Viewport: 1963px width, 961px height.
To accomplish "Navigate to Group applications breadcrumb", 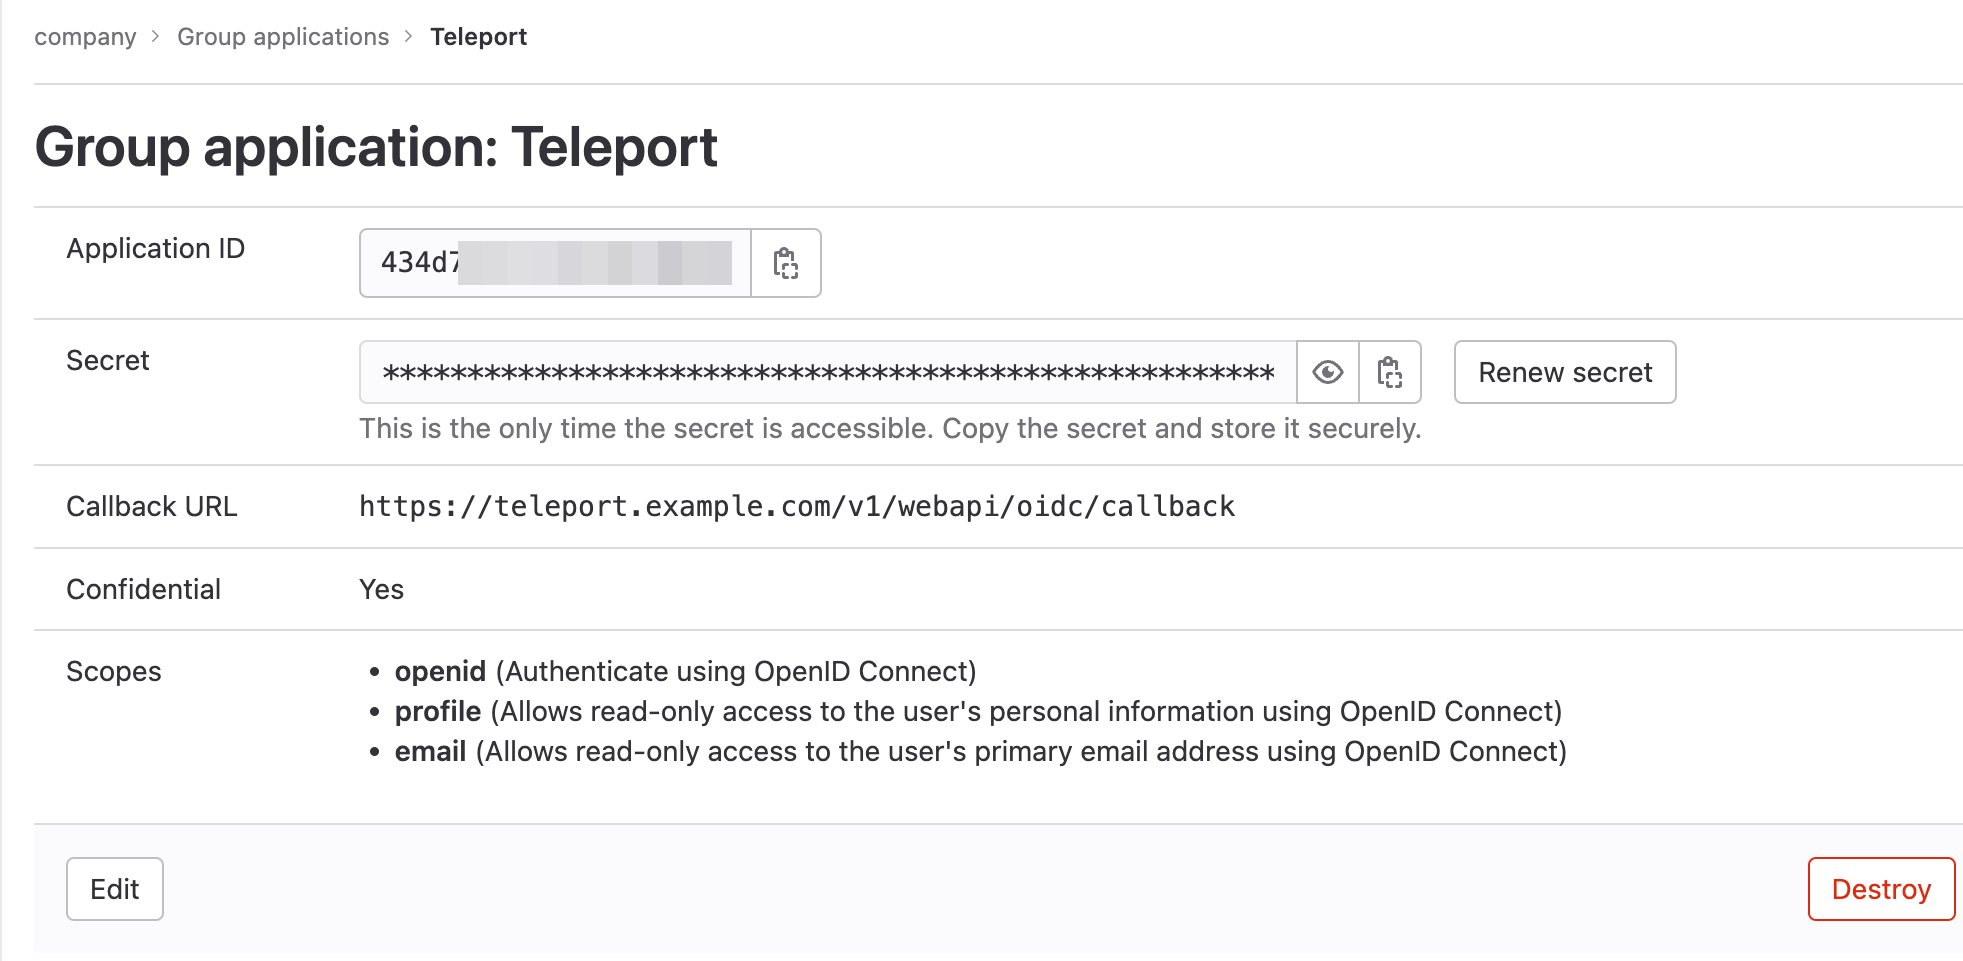I will 283,37.
